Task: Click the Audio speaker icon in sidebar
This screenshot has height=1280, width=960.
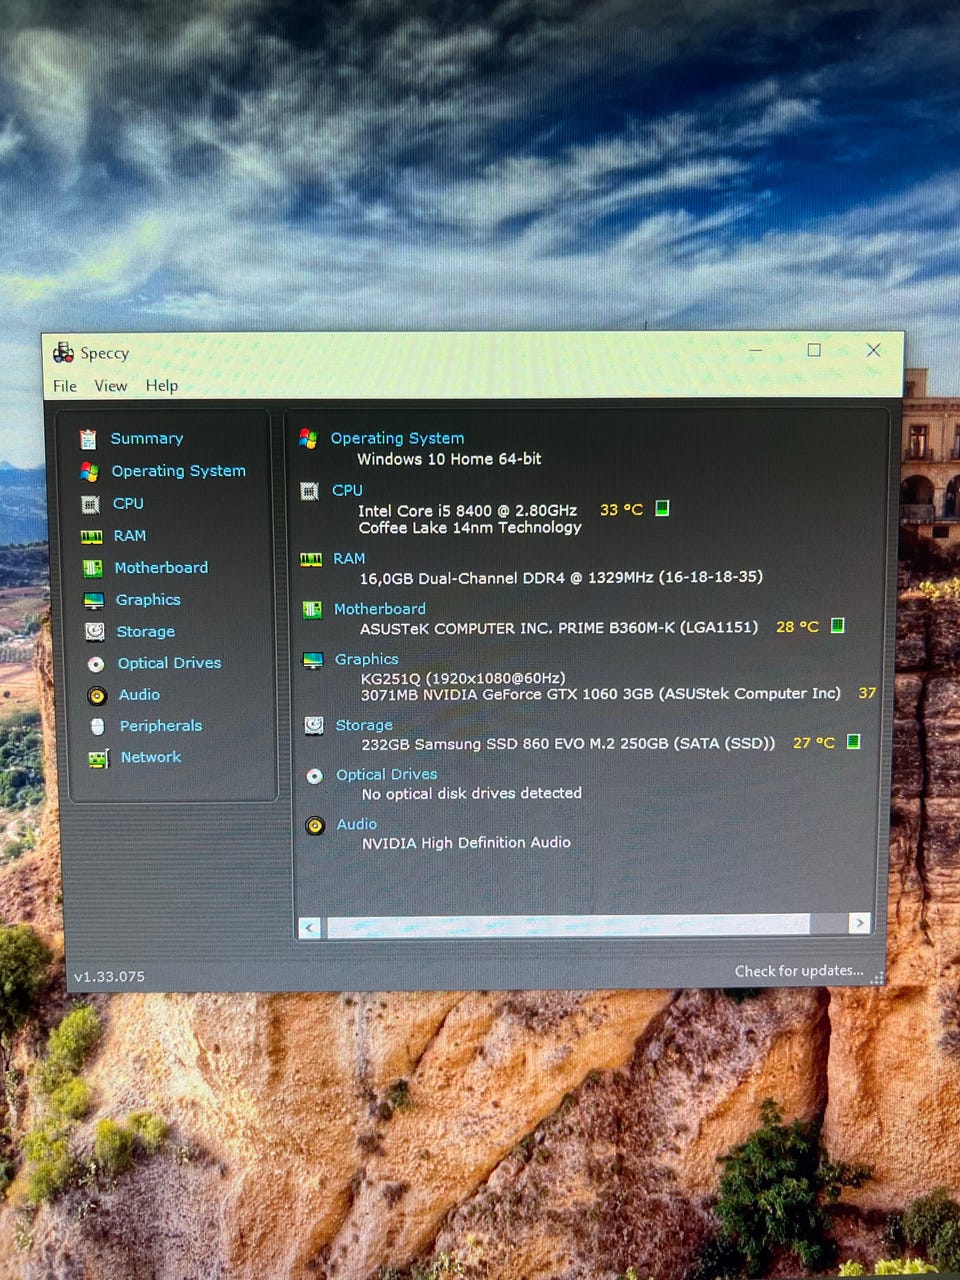Action: click(97, 695)
